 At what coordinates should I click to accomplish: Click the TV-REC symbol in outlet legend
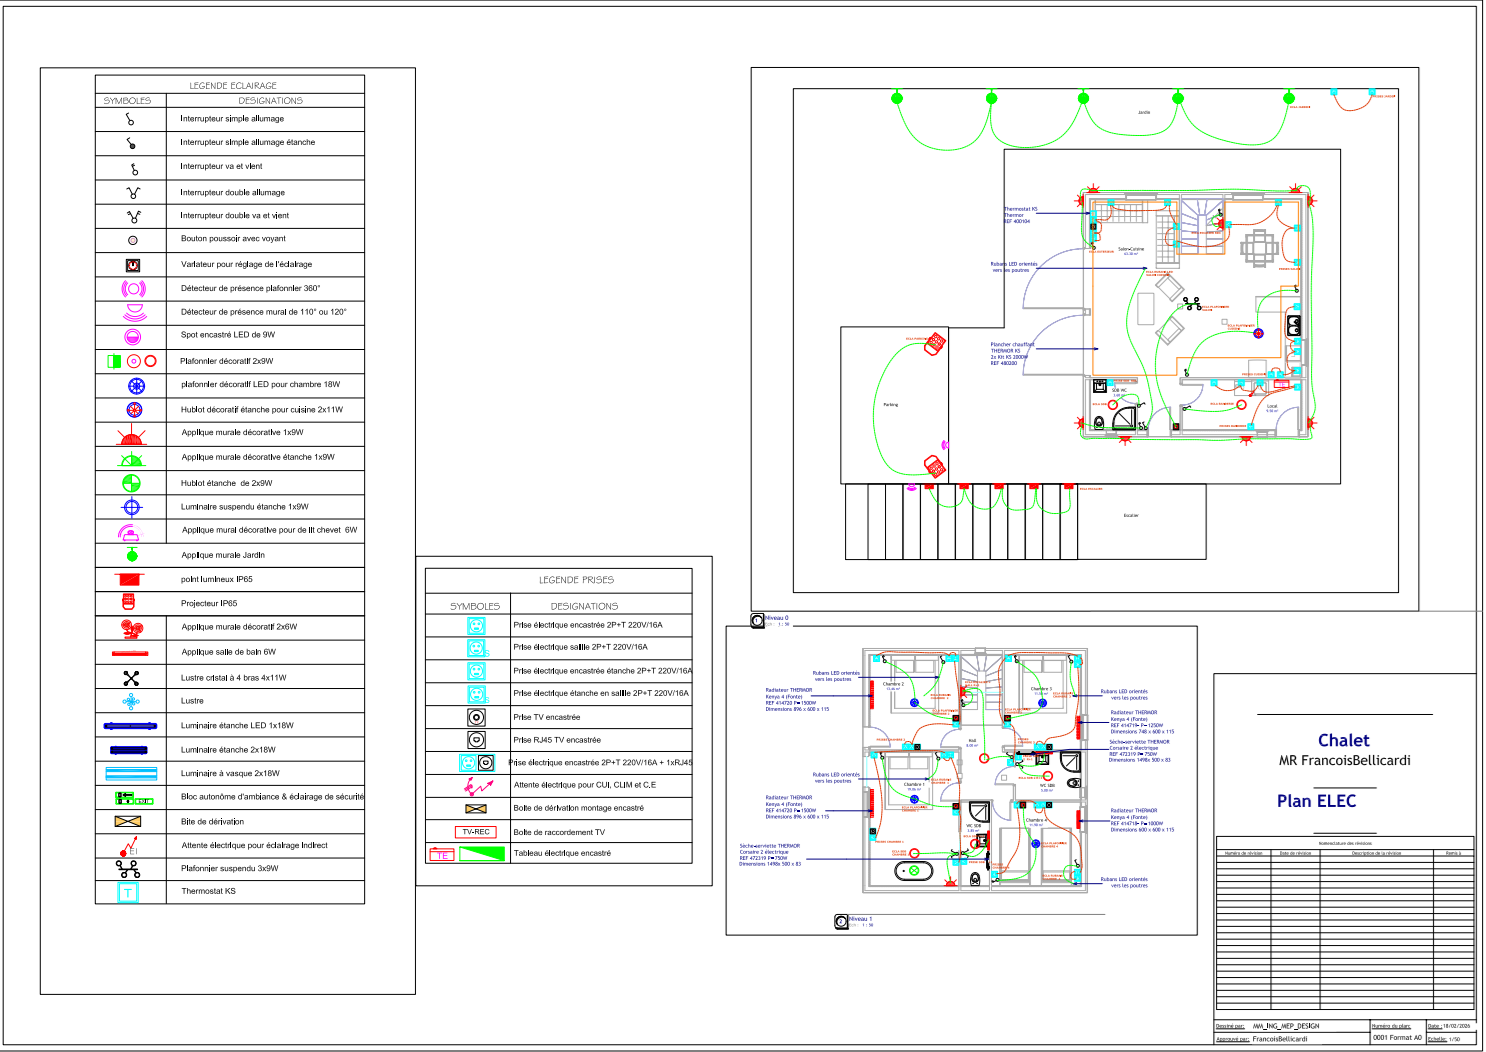475,832
